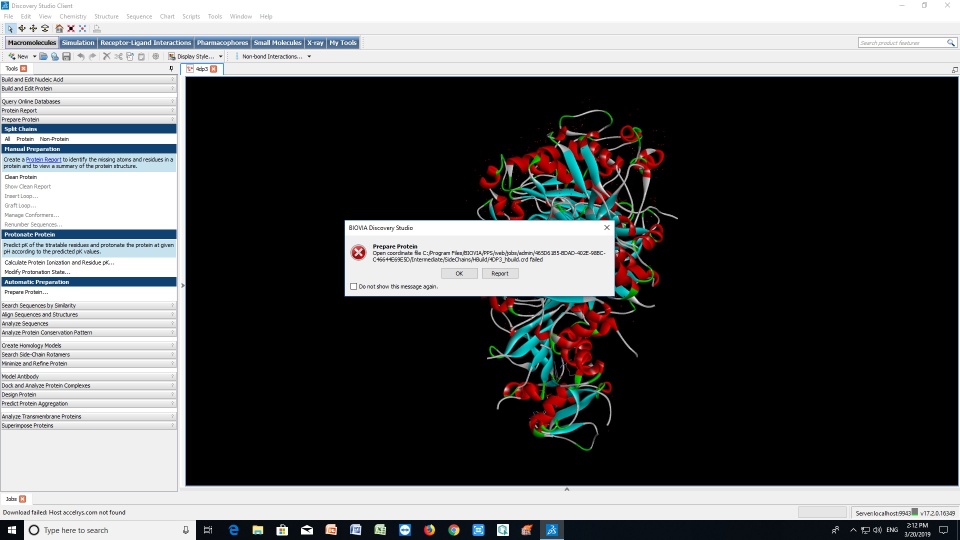This screenshot has height=540, width=960.
Task: Open the Display Style dropdown arrow
Action: tap(221, 56)
